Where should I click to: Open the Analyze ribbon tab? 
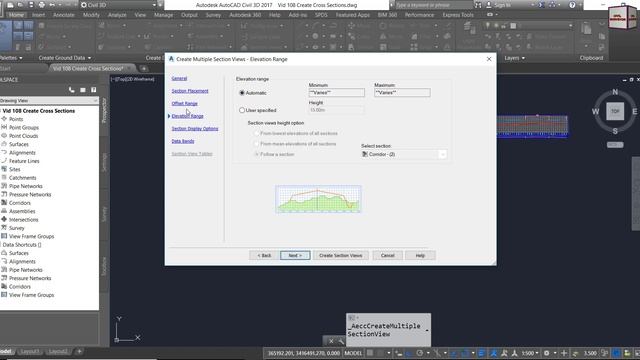click(x=117, y=15)
